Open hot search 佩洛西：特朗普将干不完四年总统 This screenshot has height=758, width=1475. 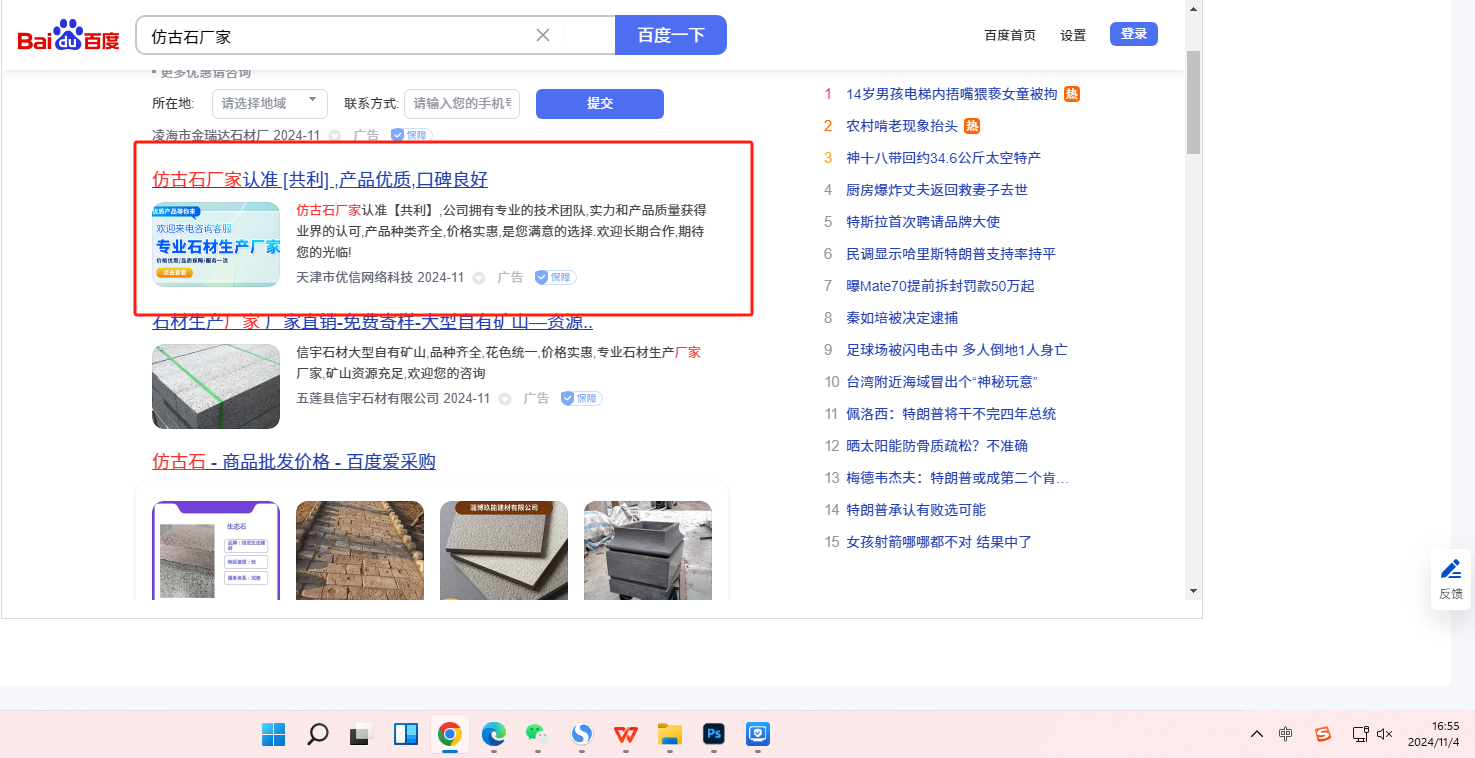point(951,414)
